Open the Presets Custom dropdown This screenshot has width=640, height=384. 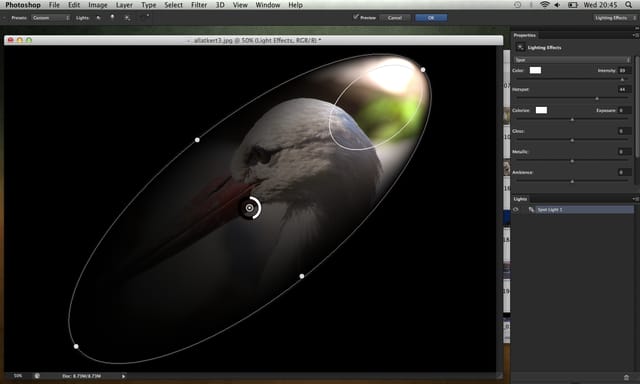[x=51, y=18]
